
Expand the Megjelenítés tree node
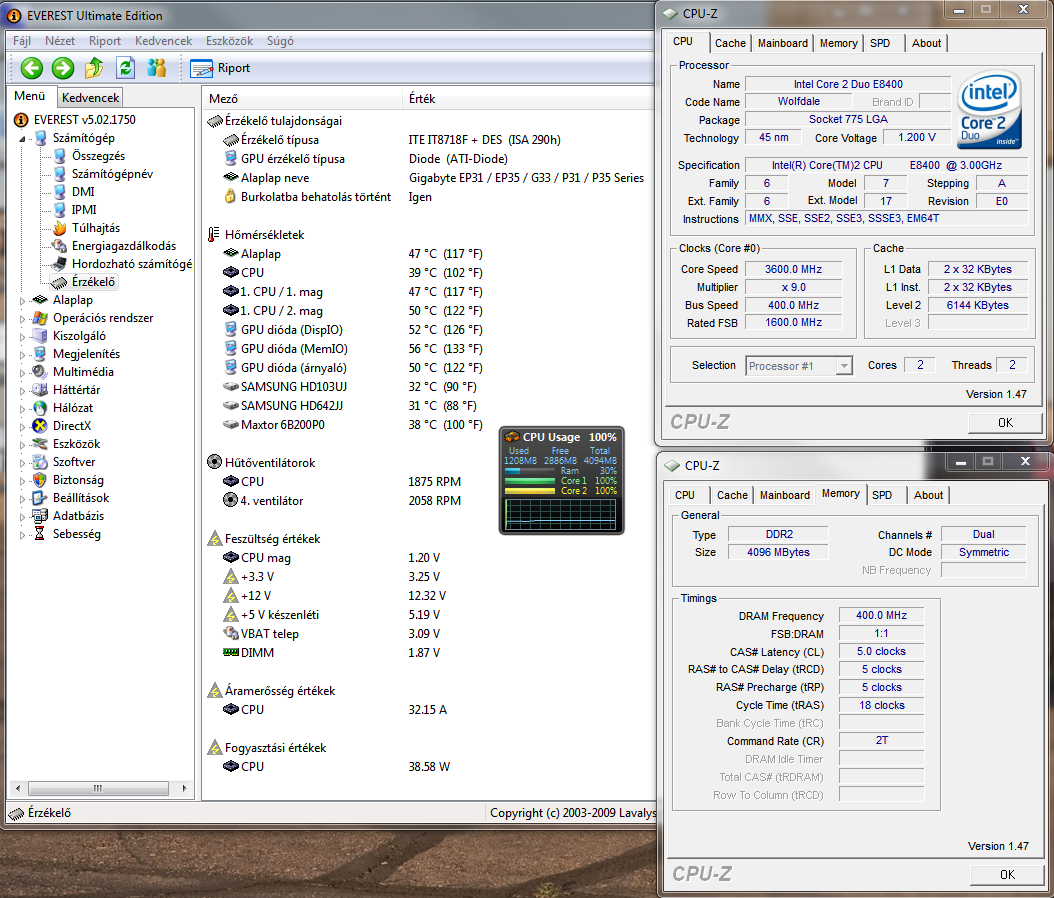[x=22, y=354]
